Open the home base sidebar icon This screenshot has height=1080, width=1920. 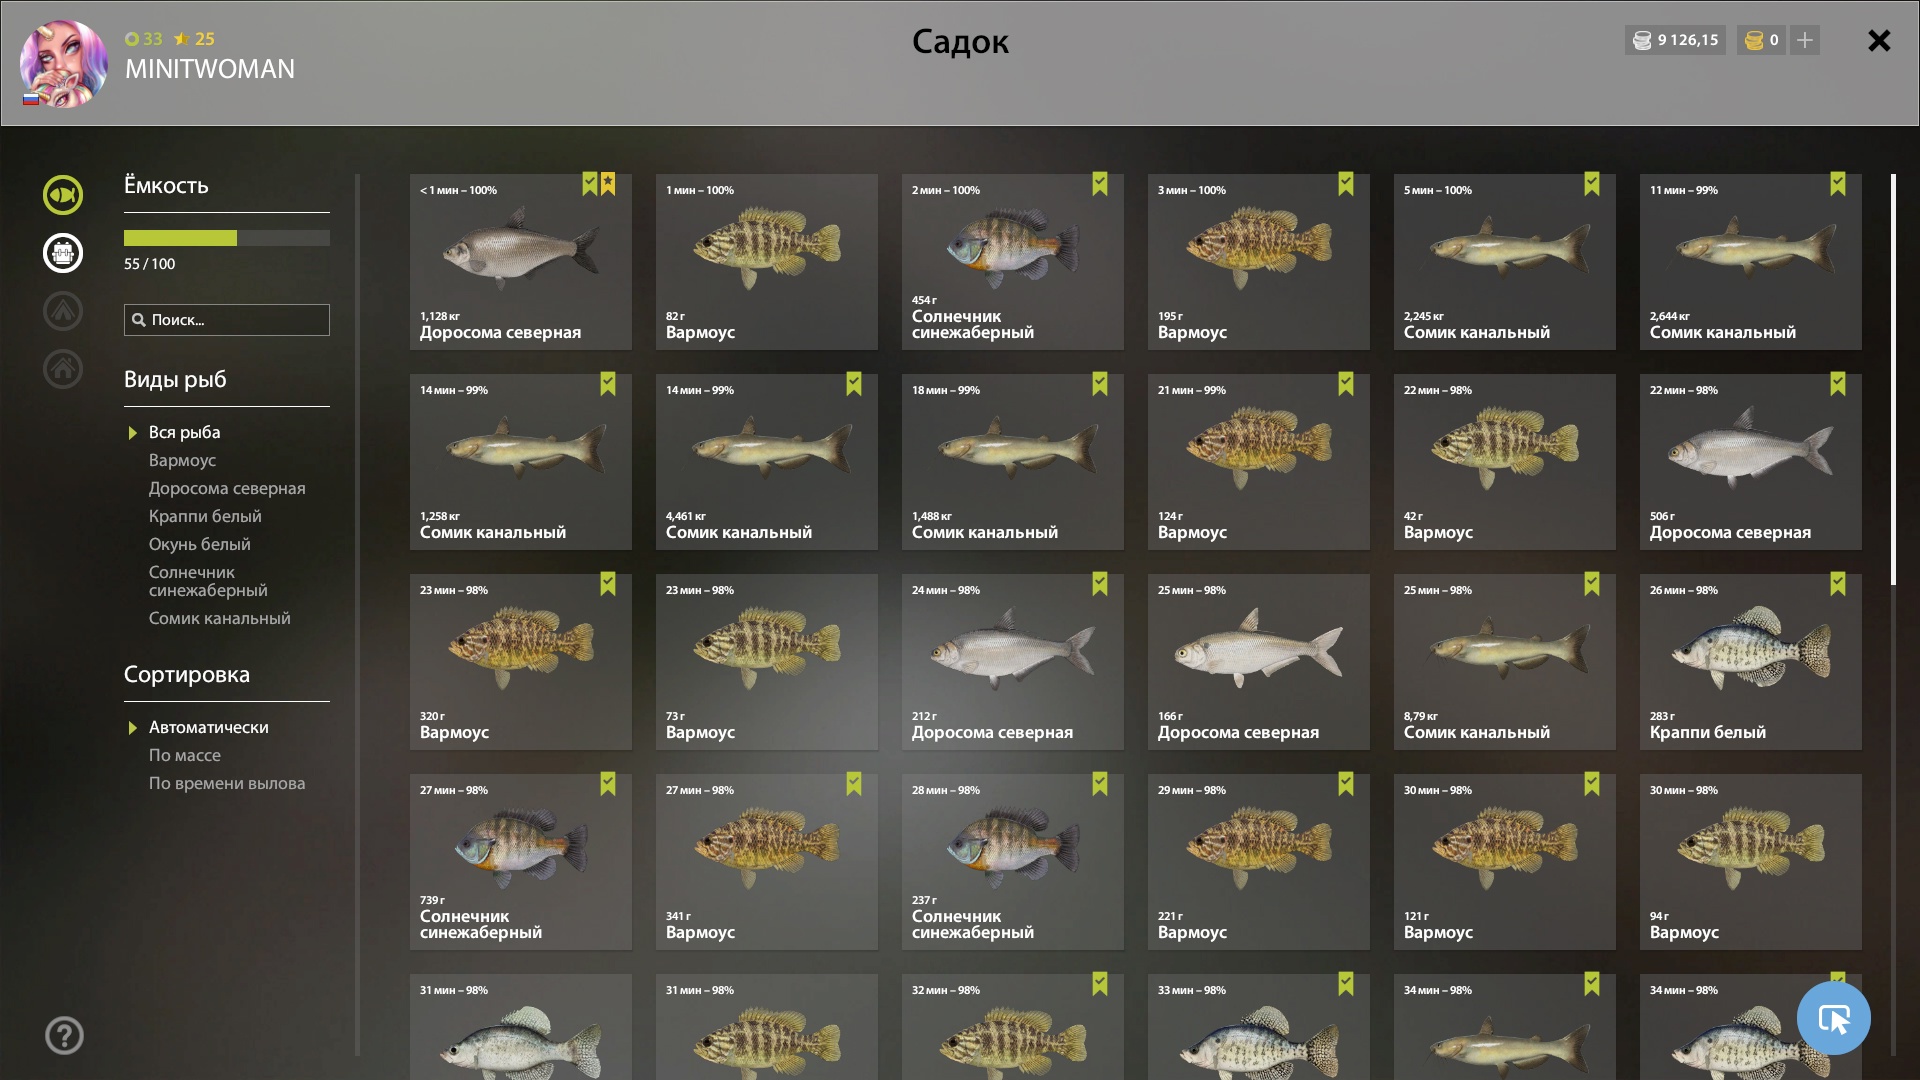pos(62,369)
